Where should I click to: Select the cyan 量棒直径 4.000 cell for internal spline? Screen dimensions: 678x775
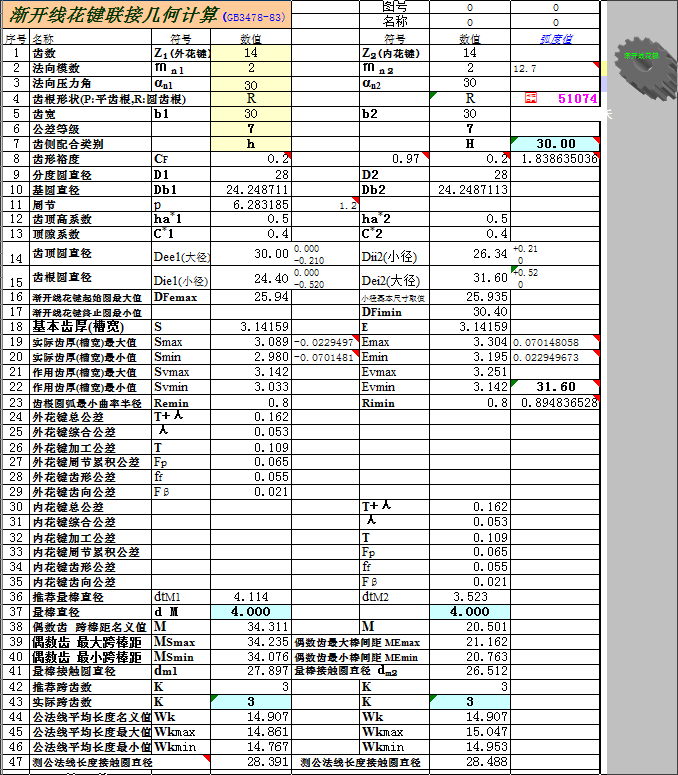469,612
